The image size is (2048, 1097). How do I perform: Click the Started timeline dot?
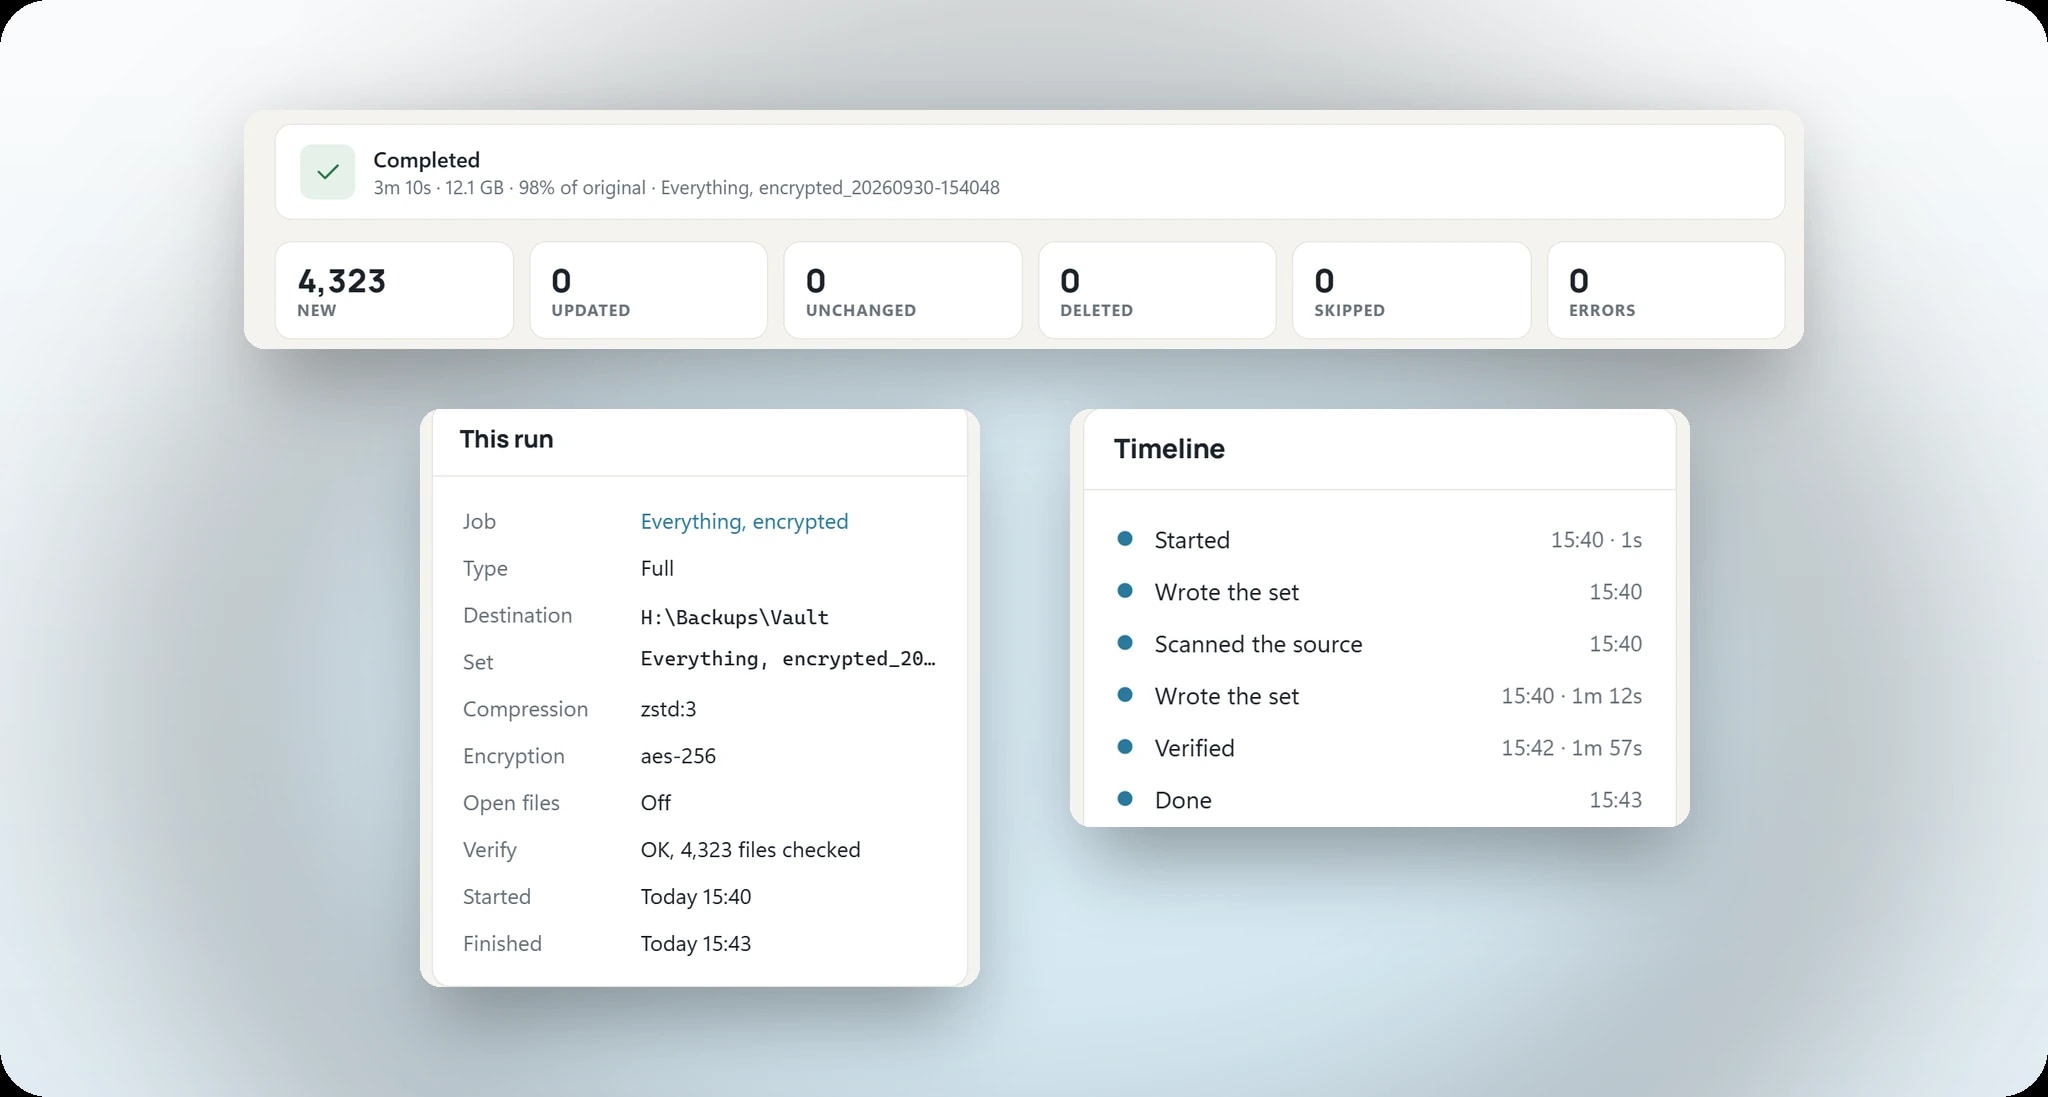coord(1125,539)
